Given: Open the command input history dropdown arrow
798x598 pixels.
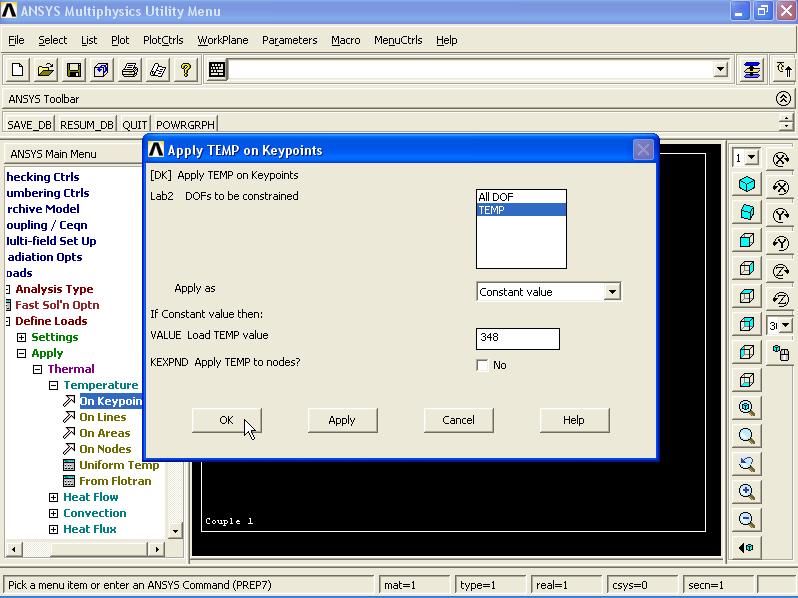Looking at the screenshot, I should tap(720, 69).
